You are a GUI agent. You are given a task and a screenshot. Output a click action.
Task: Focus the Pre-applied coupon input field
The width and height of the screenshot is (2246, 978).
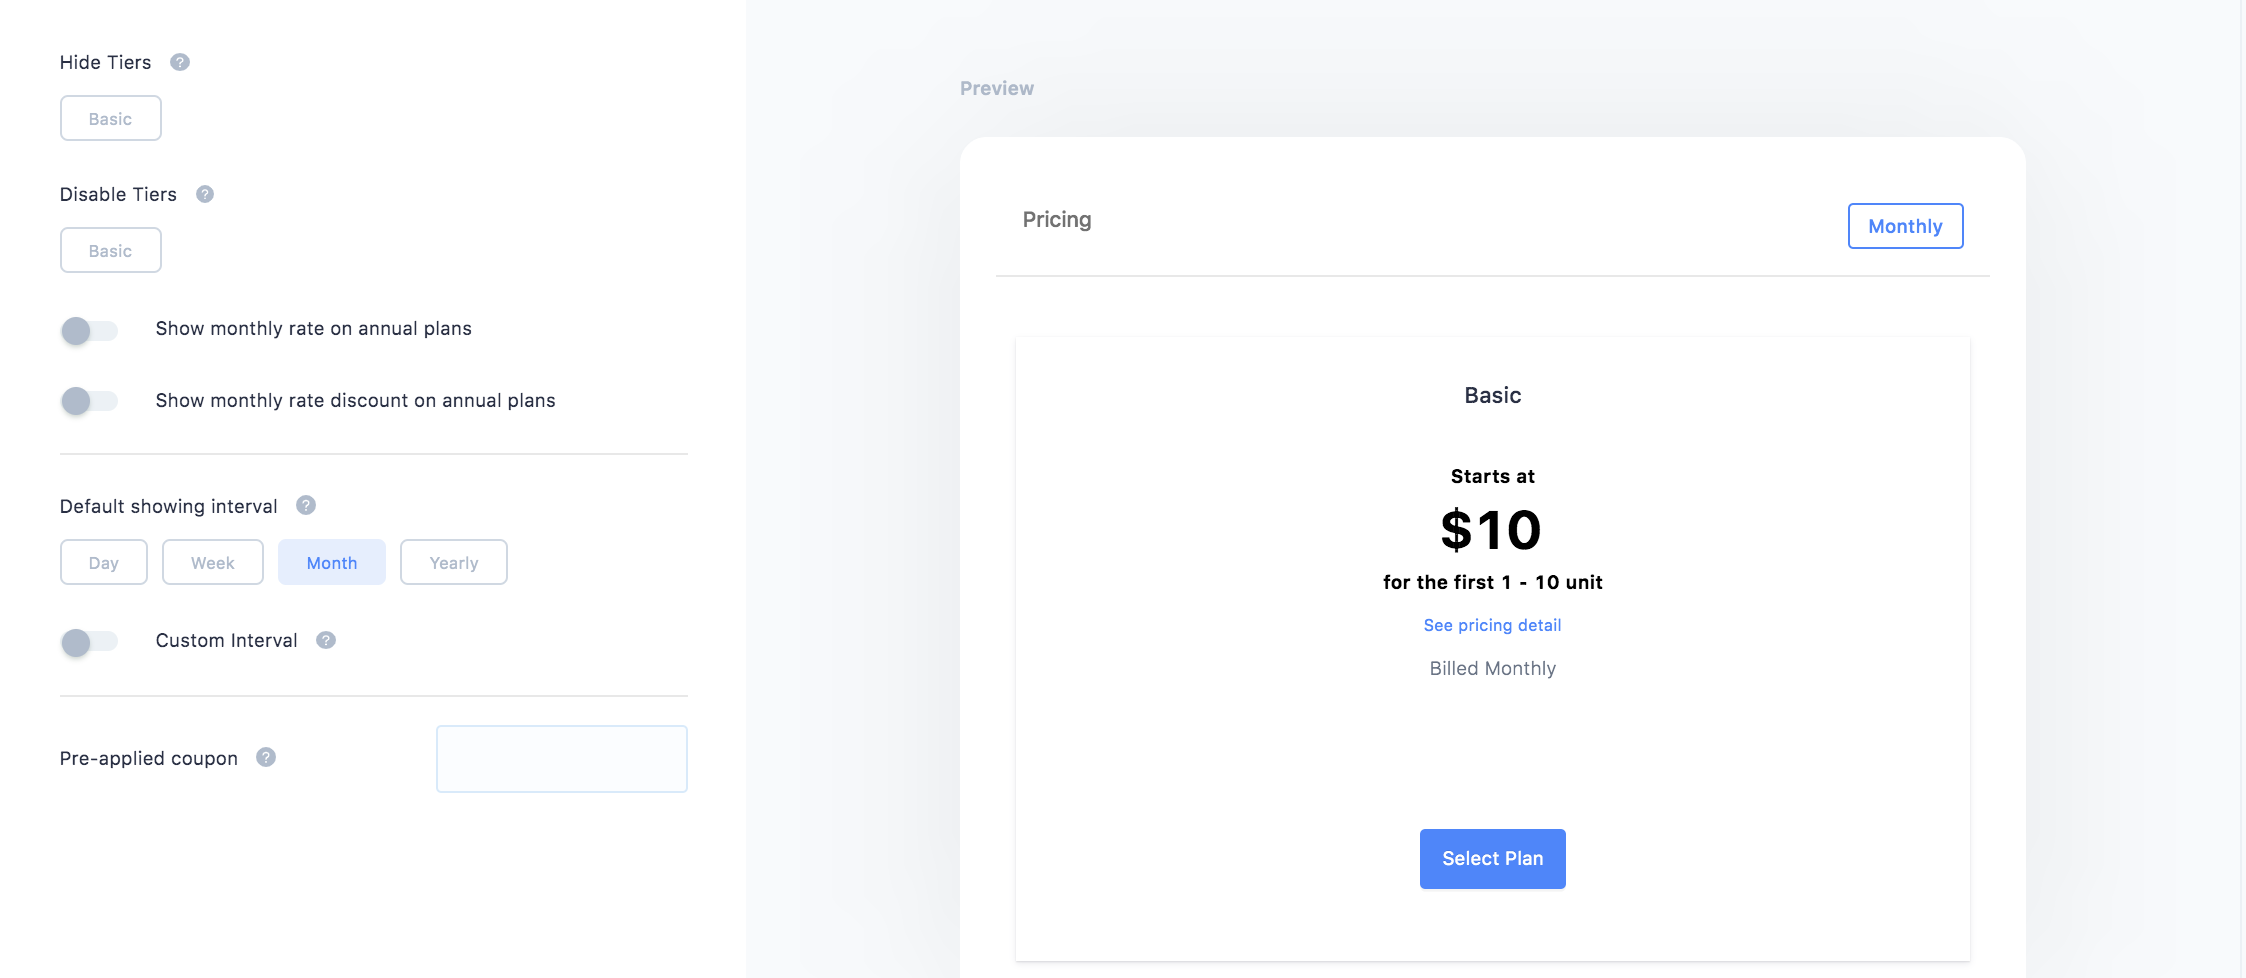click(x=562, y=759)
